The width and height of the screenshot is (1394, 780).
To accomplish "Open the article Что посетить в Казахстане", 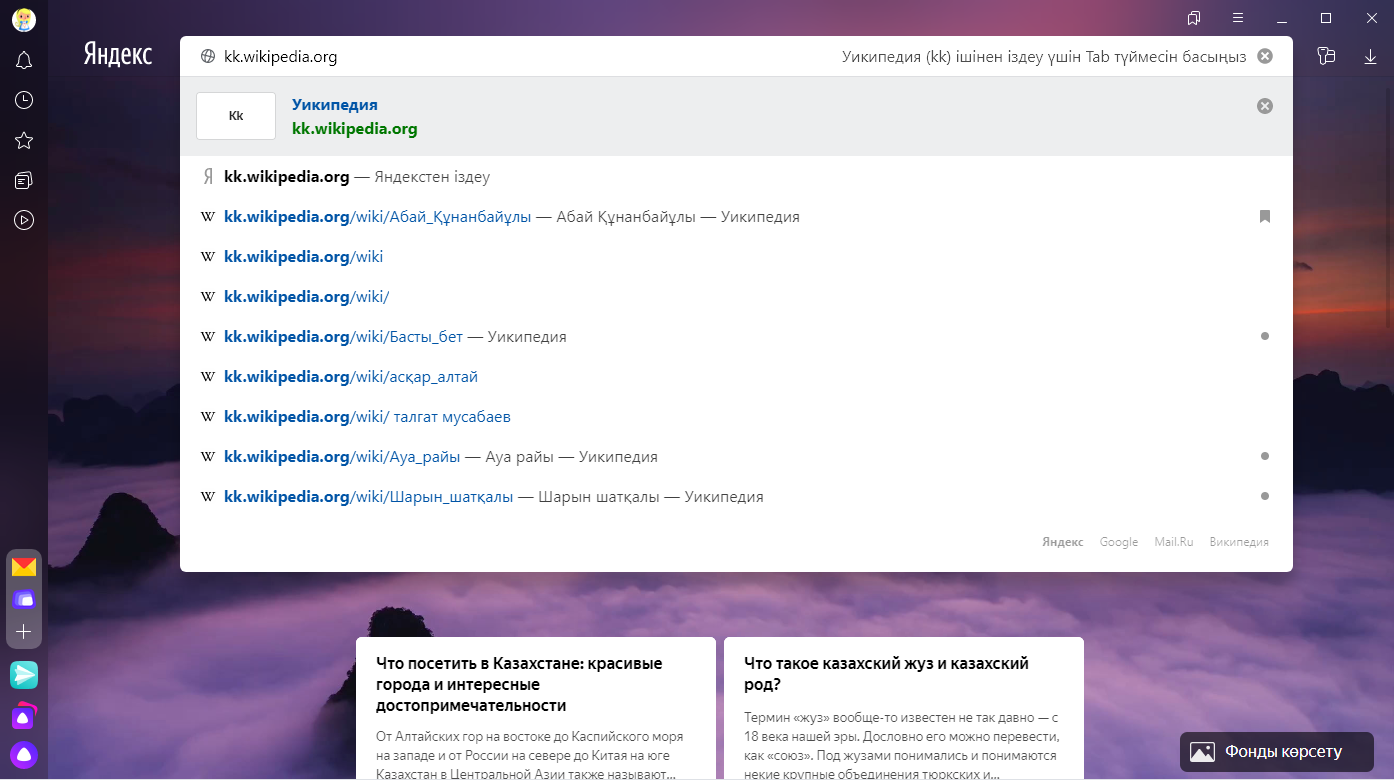I will [536, 708].
